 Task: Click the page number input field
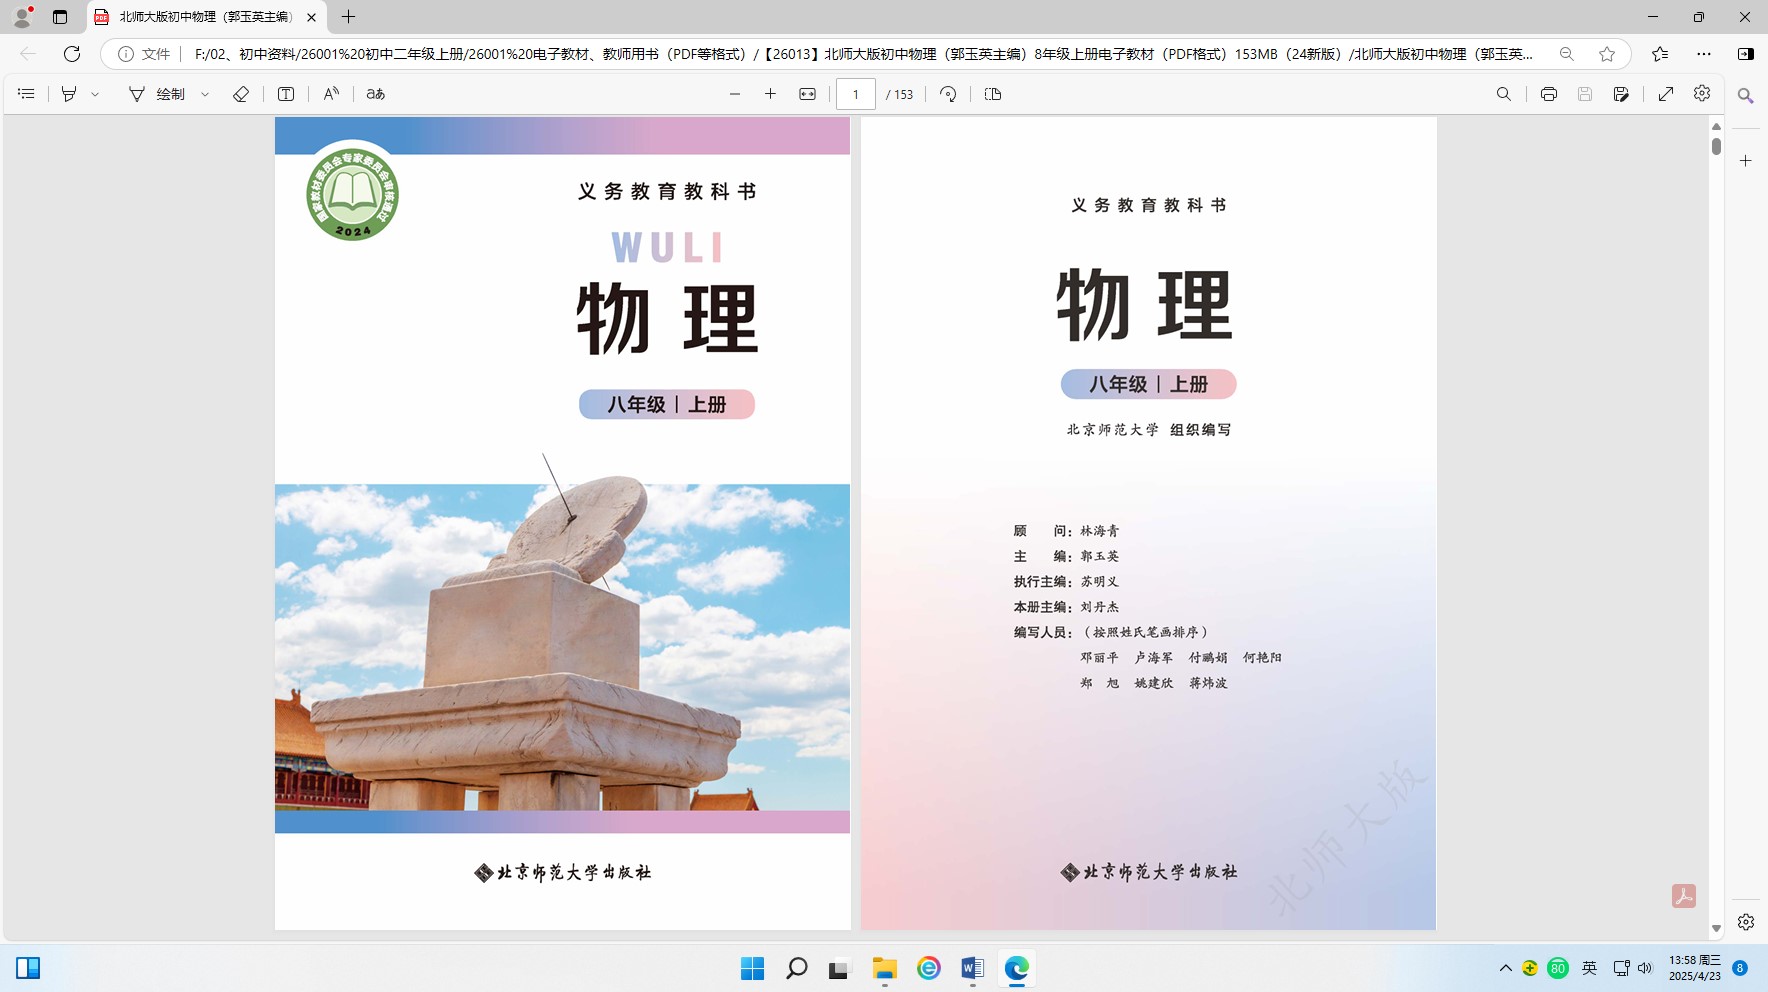click(856, 94)
